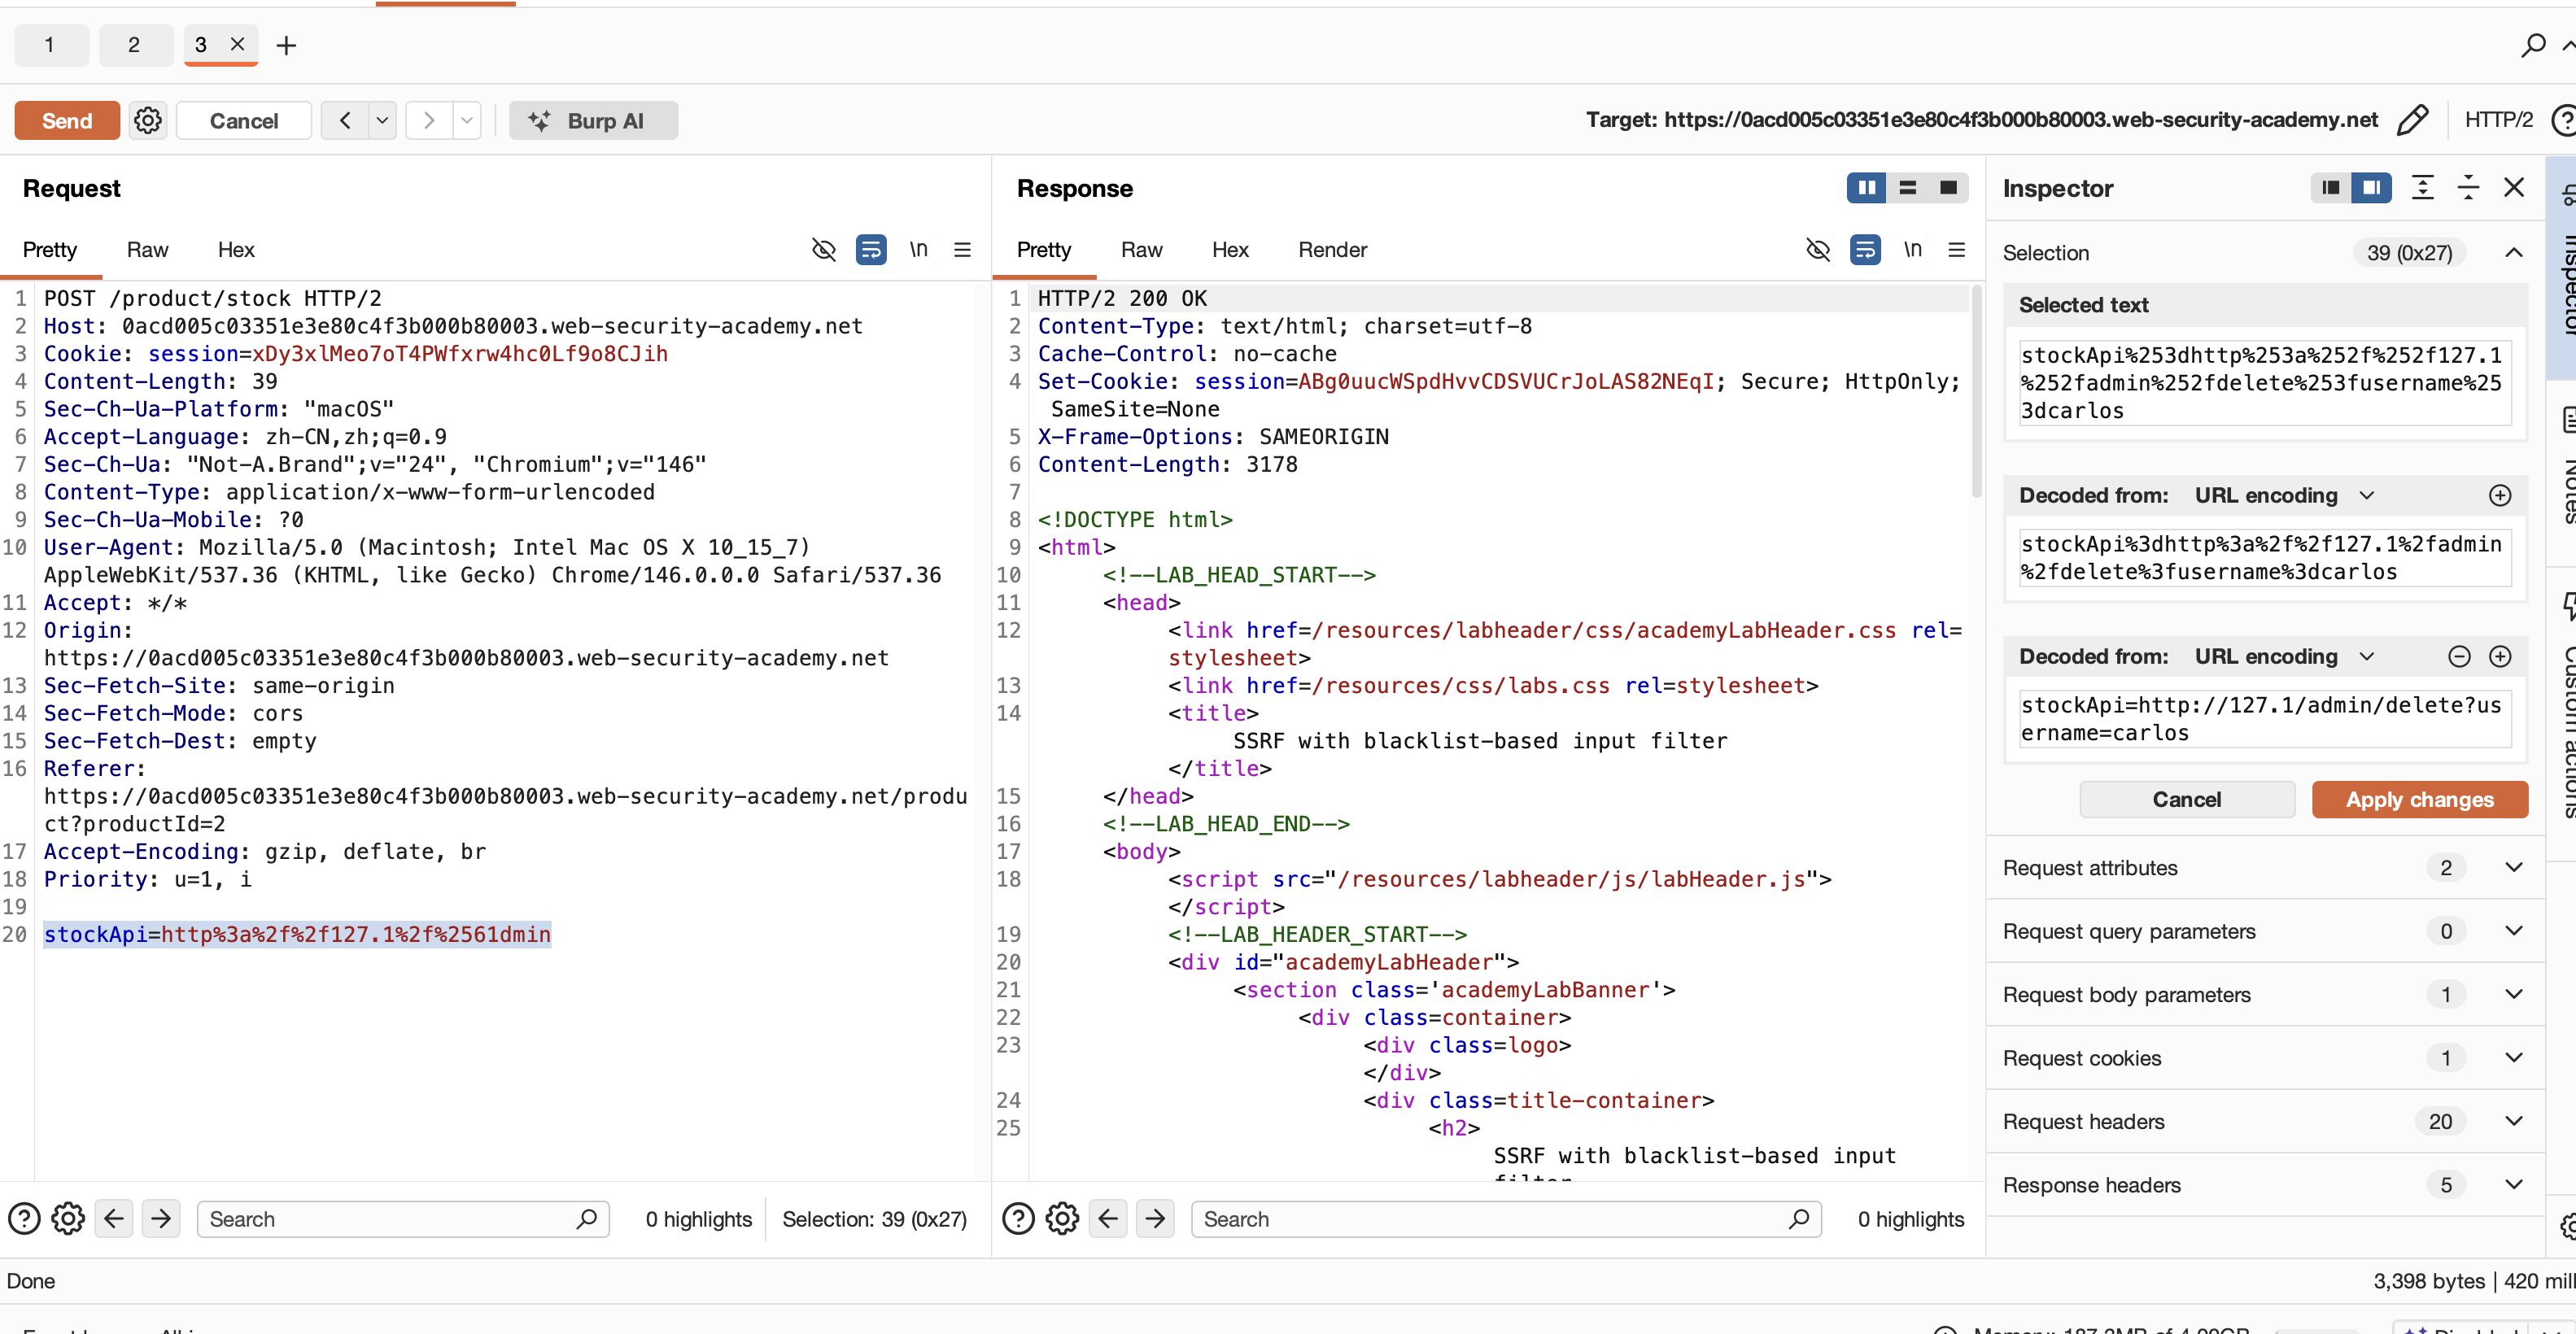The width and height of the screenshot is (2576, 1334).
Task: Remove the second URL decoding with minus icon
Action: (x=2459, y=657)
